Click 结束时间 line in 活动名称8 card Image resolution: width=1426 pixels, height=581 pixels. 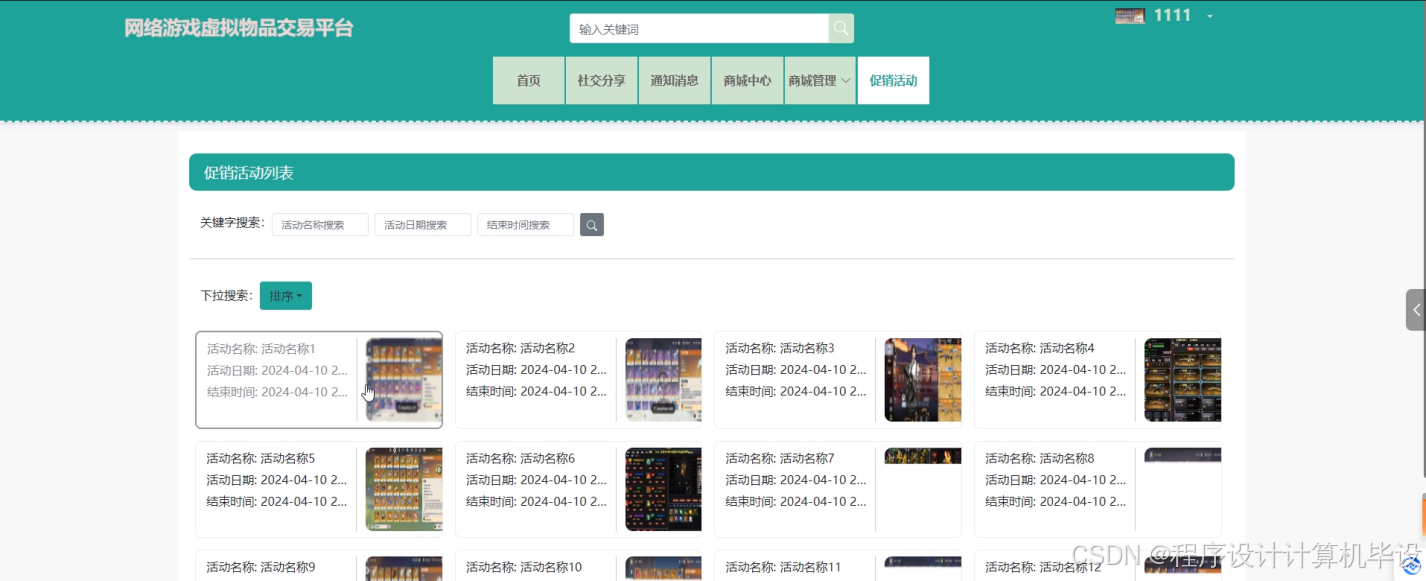[1055, 501]
